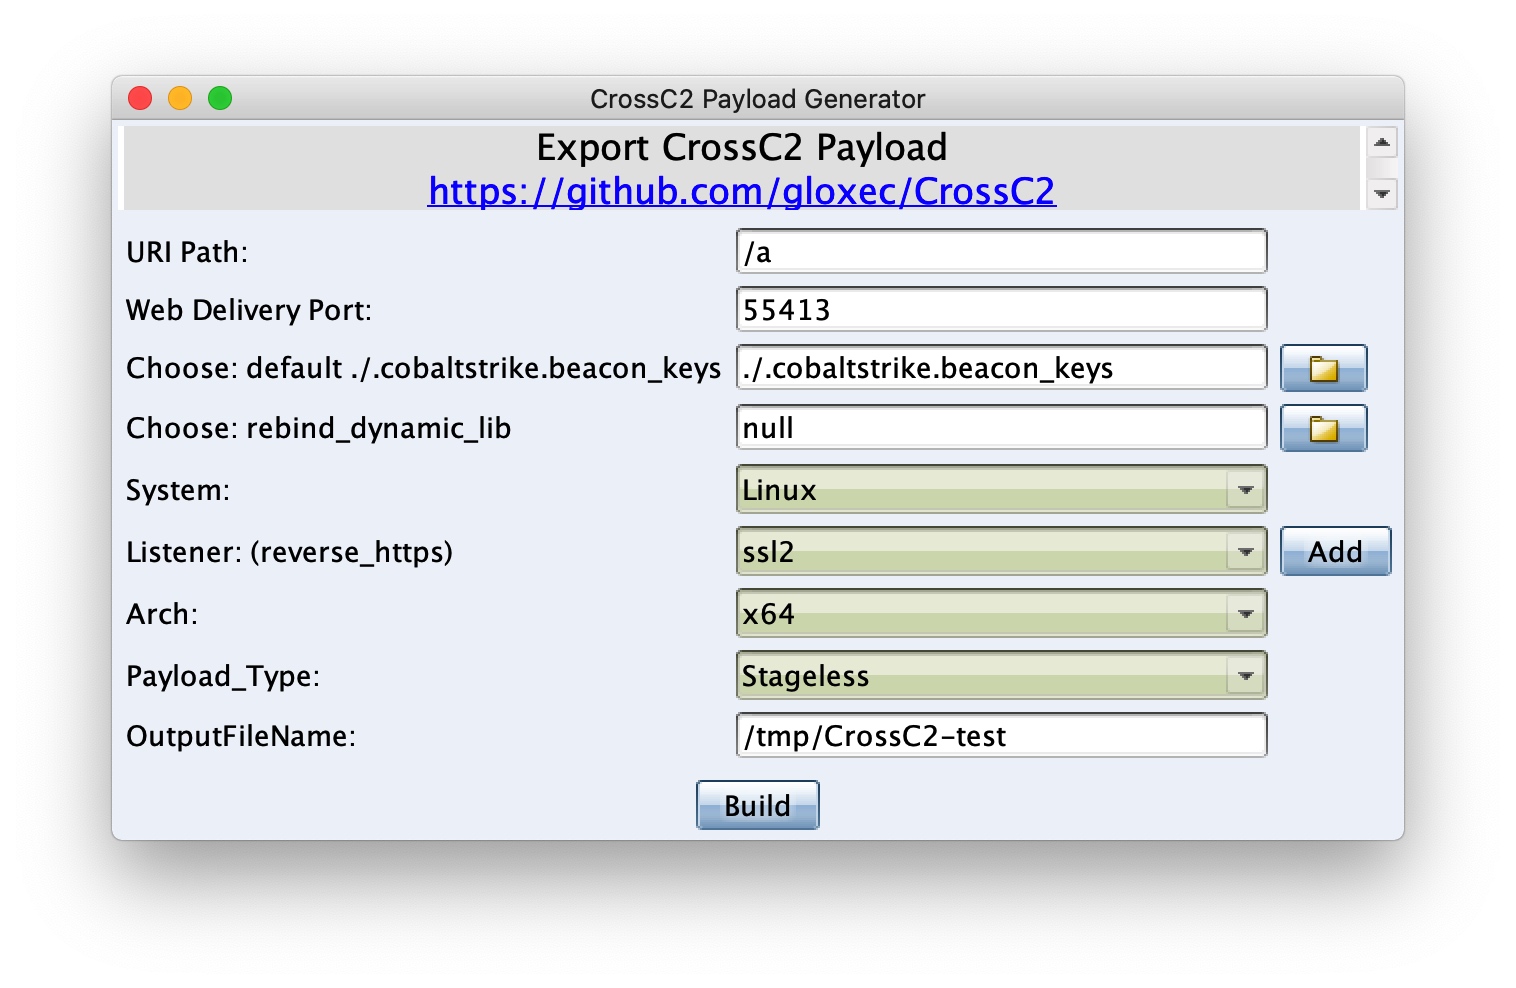Click the 'URI Path:' label
1516x988 pixels.
(x=187, y=252)
